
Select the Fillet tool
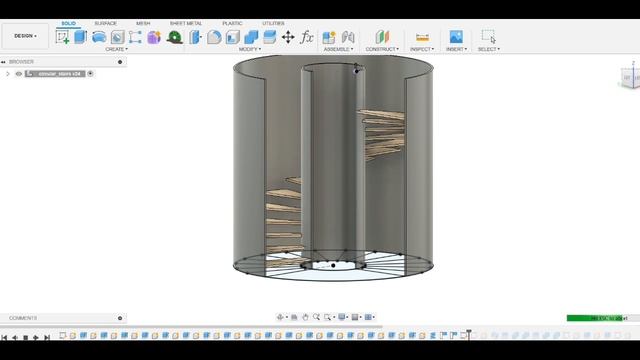pos(214,37)
